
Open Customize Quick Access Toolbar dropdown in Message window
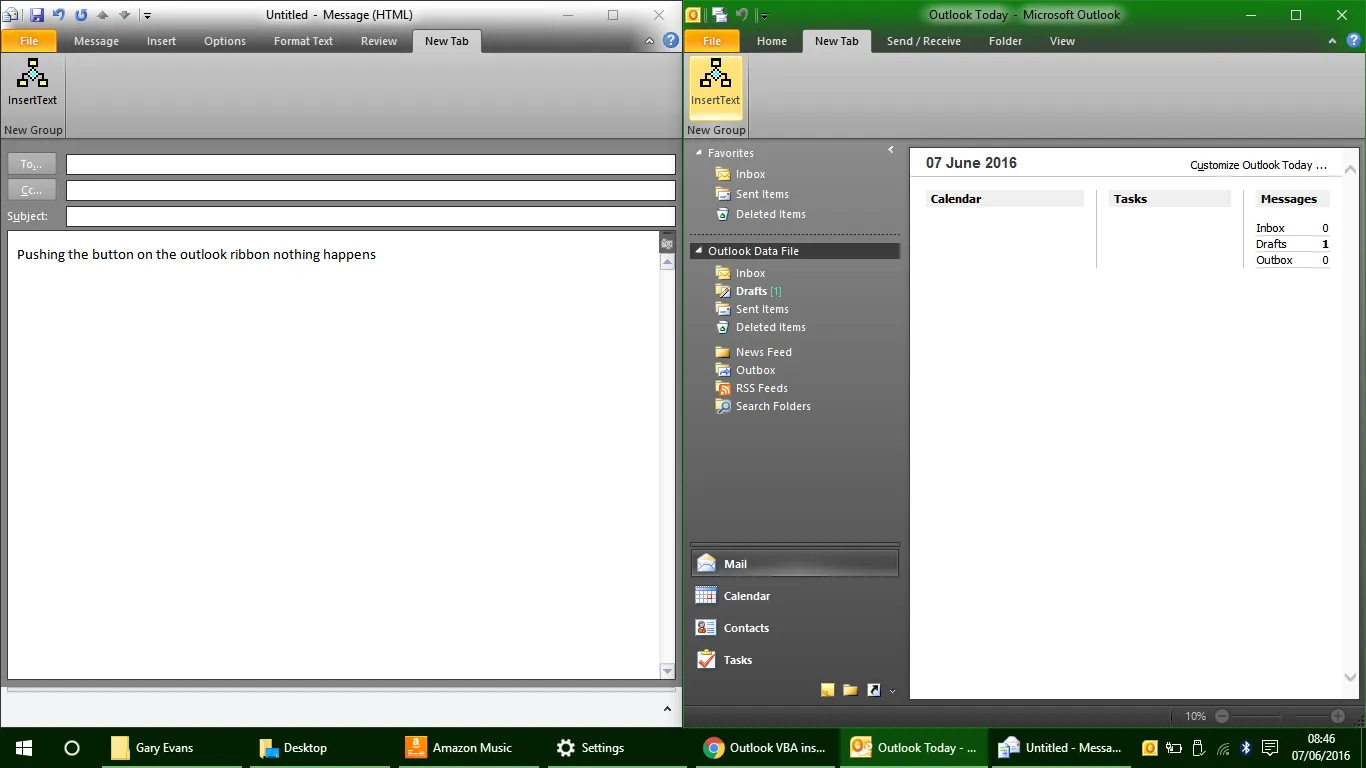(147, 16)
